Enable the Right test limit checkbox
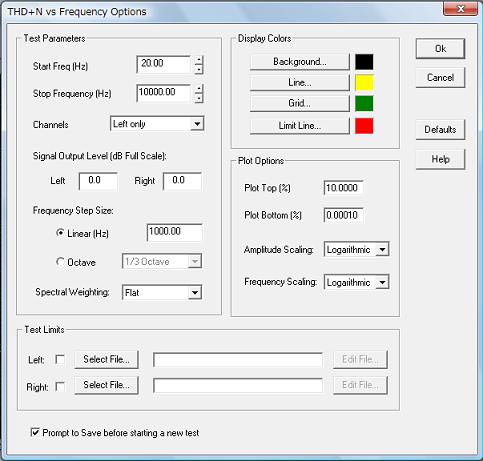 point(60,387)
